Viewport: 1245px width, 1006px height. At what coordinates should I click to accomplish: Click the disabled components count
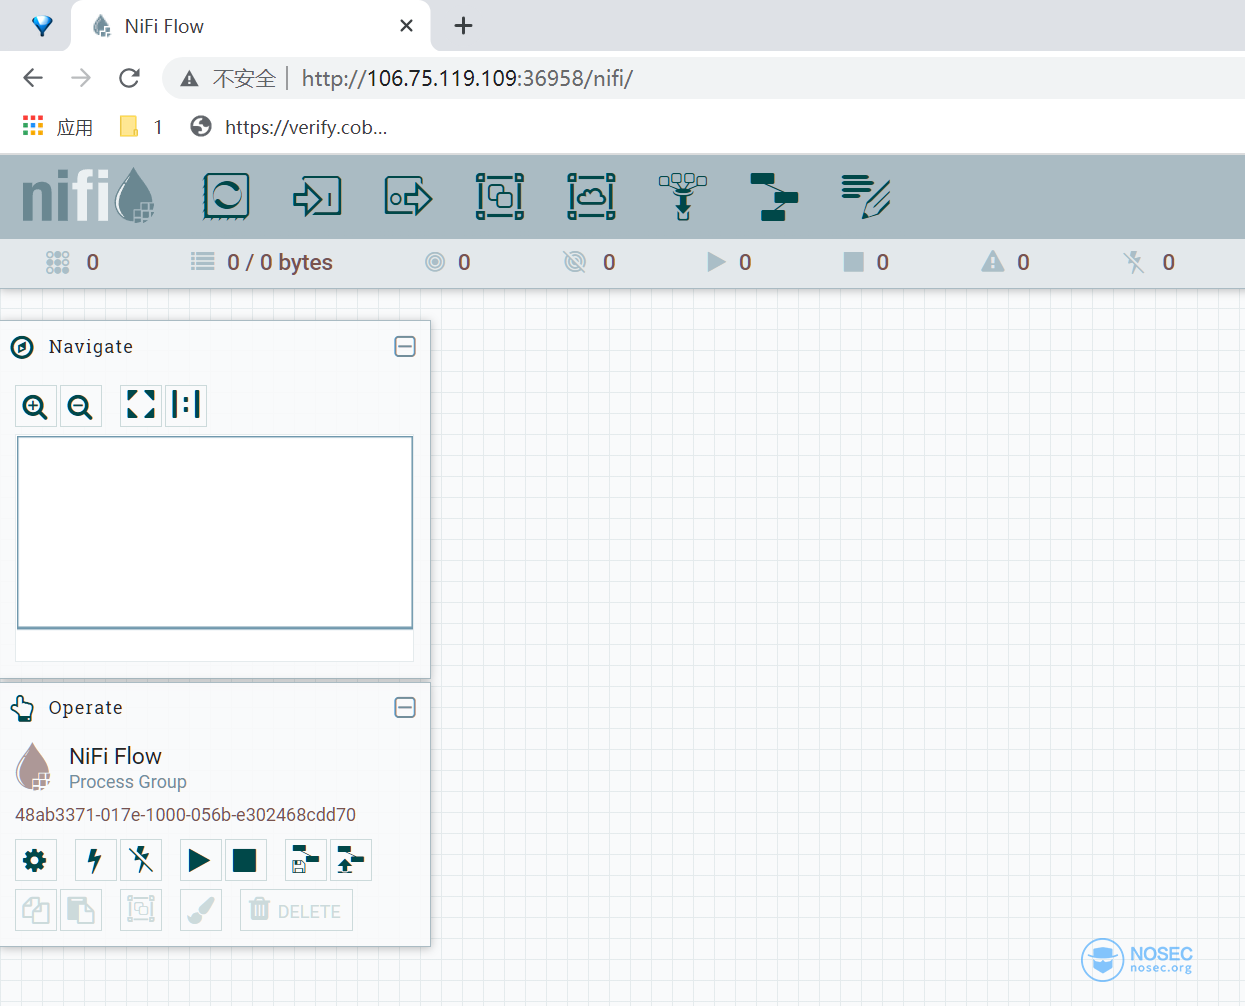point(1149,262)
